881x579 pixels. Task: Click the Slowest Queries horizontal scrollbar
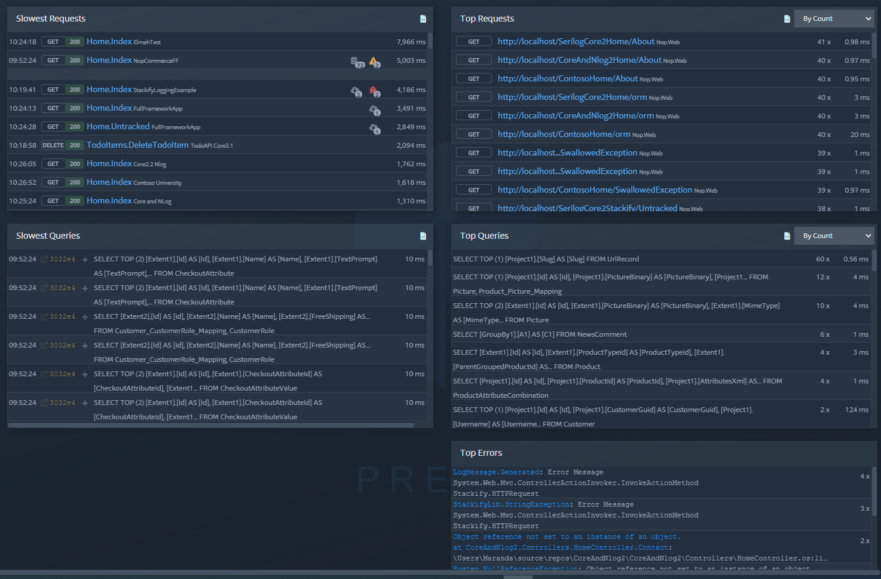click(x=211, y=425)
